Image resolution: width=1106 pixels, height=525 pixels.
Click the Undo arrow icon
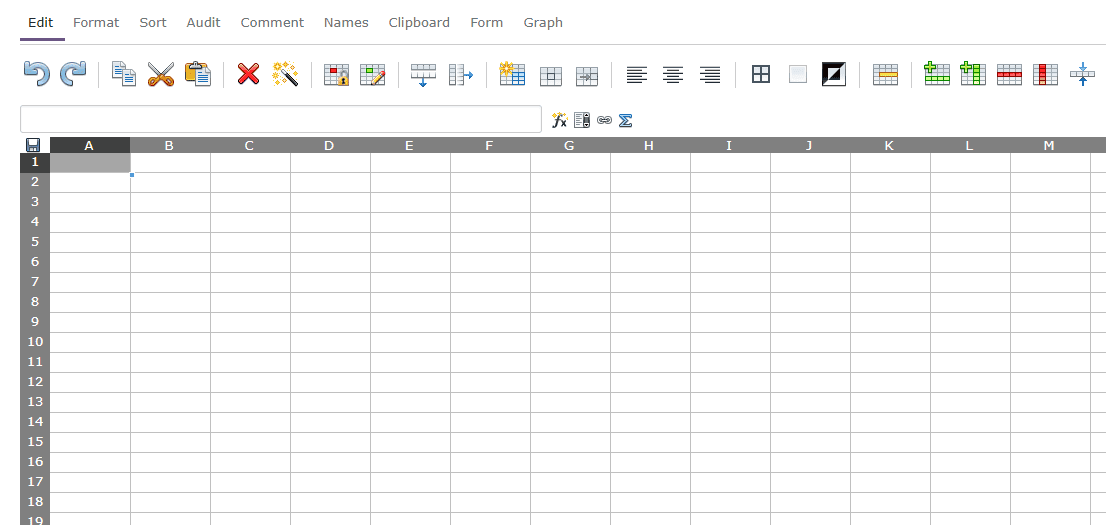point(36,74)
